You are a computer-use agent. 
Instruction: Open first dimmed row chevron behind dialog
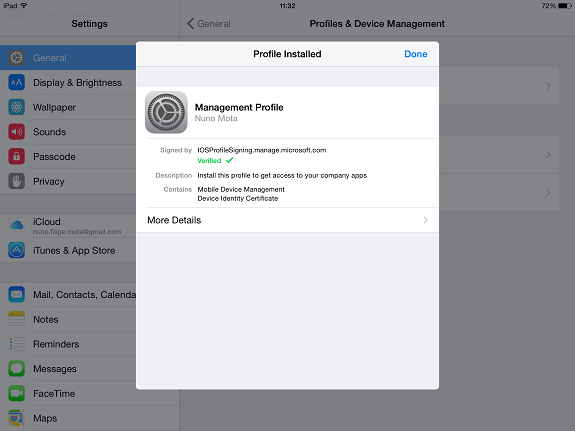coord(548,86)
